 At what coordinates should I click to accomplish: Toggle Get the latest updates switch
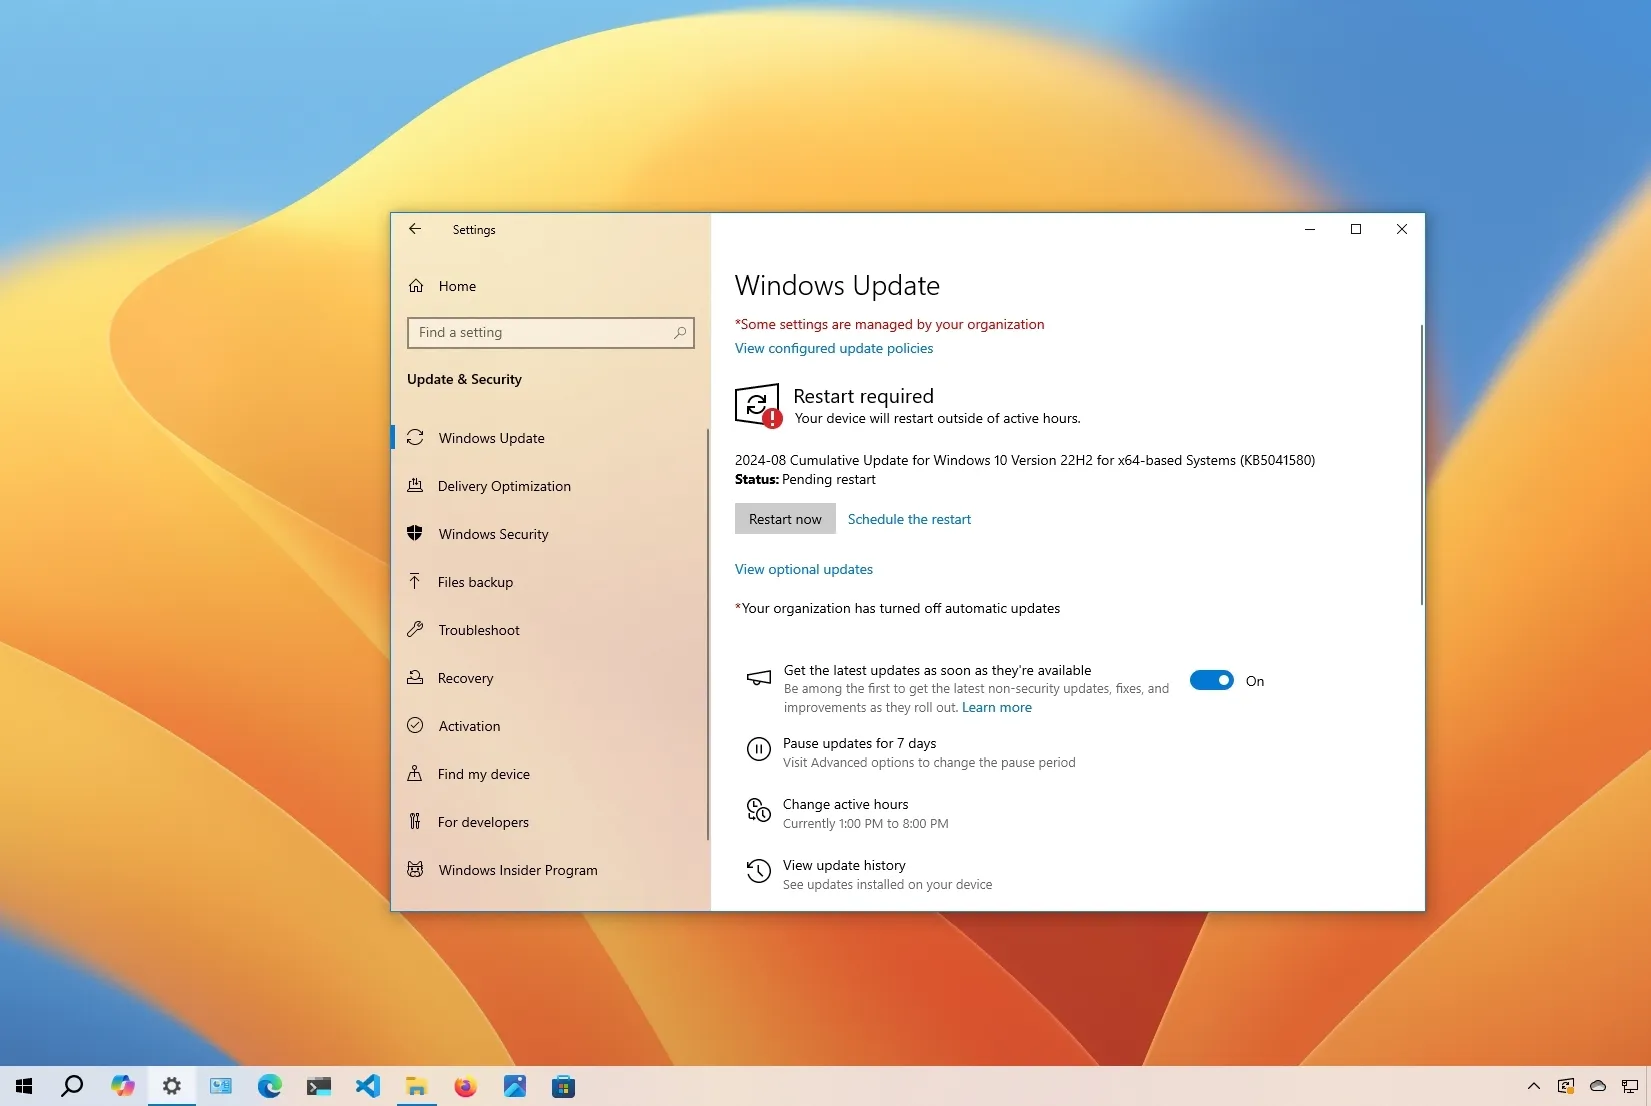tap(1212, 680)
